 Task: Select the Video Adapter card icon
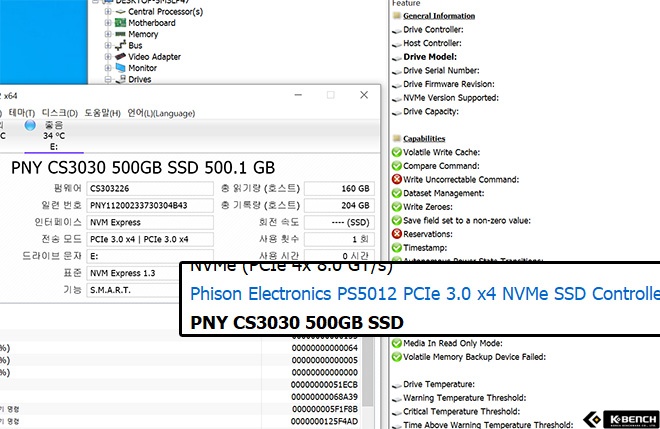tap(121, 56)
